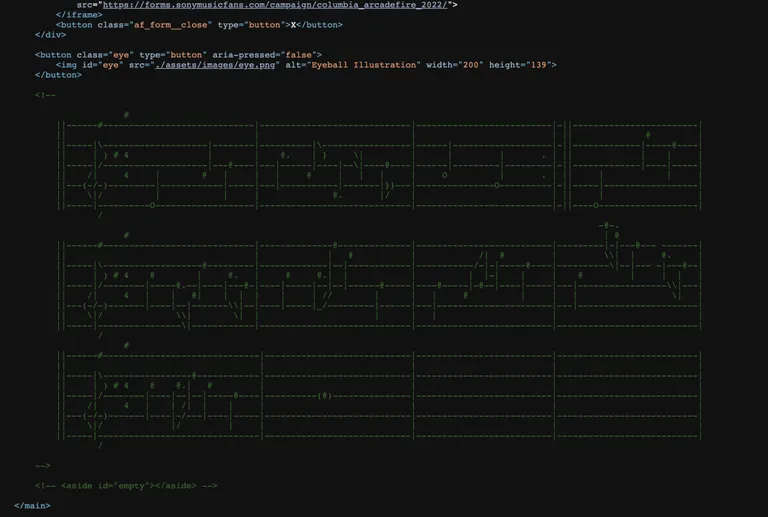Image resolution: width=768 pixels, height=517 pixels.
Task: Click the bold X button text
Action: (293, 25)
